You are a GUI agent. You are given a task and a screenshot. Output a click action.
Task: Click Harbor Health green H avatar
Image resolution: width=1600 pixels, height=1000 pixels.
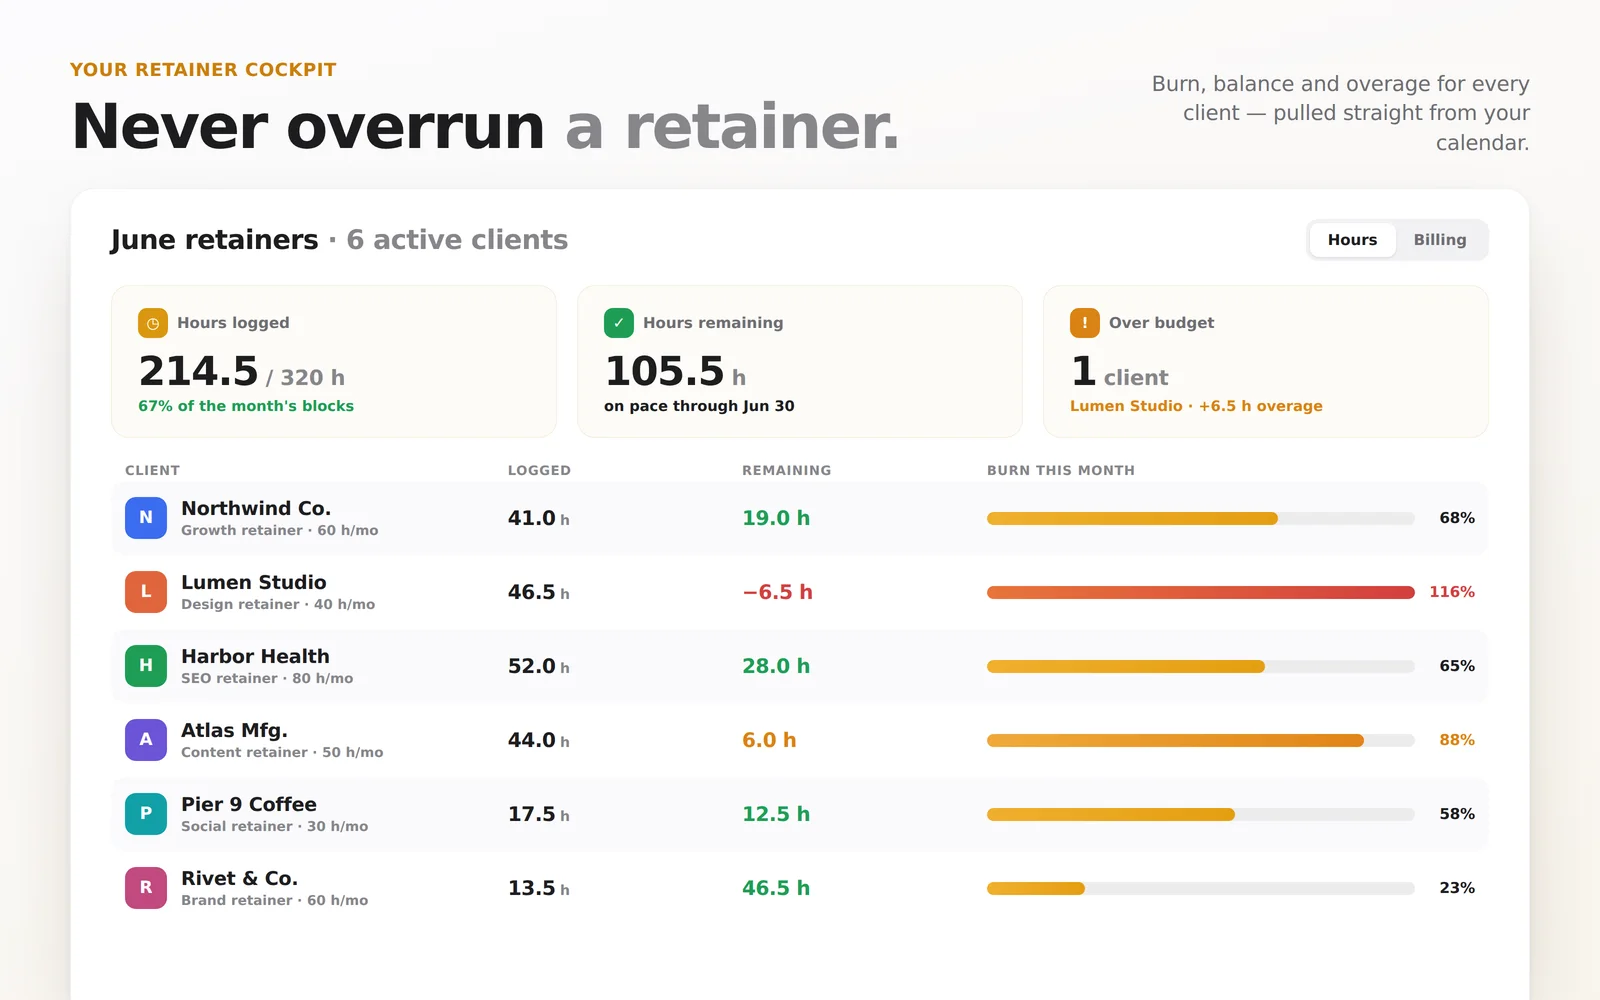(x=146, y=666)
